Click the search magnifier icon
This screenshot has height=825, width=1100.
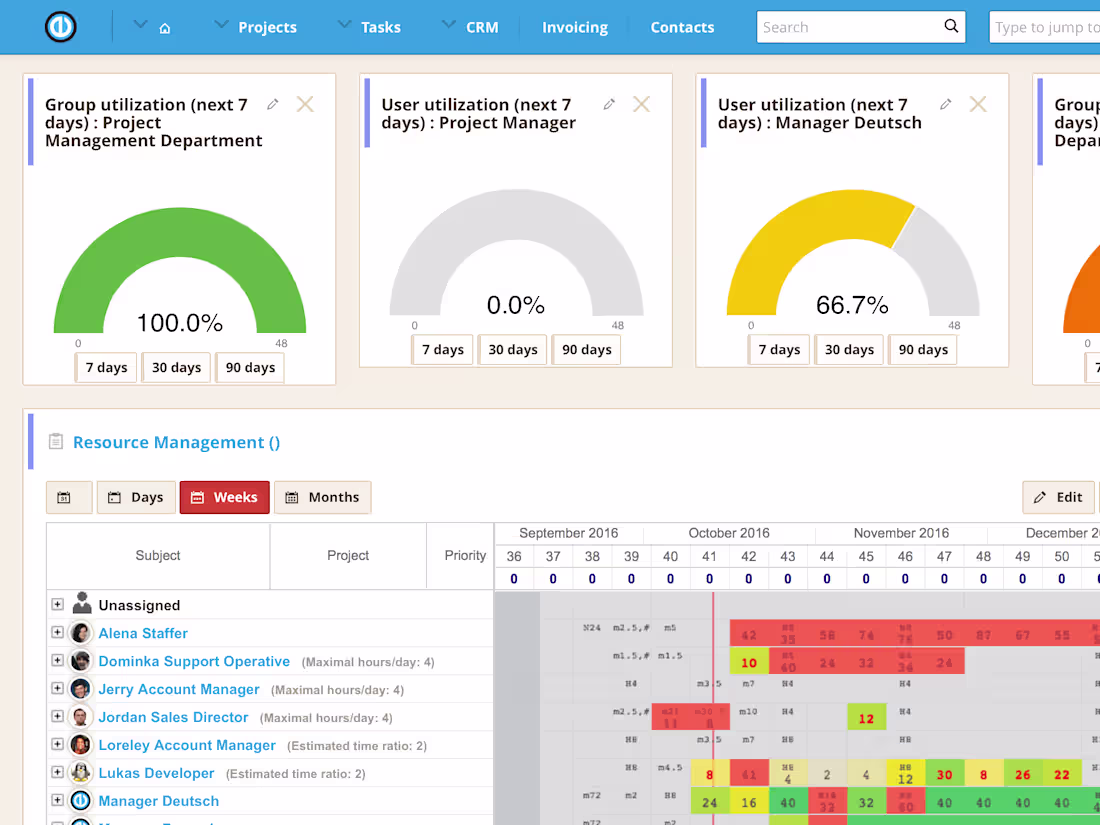click(950, 27)
